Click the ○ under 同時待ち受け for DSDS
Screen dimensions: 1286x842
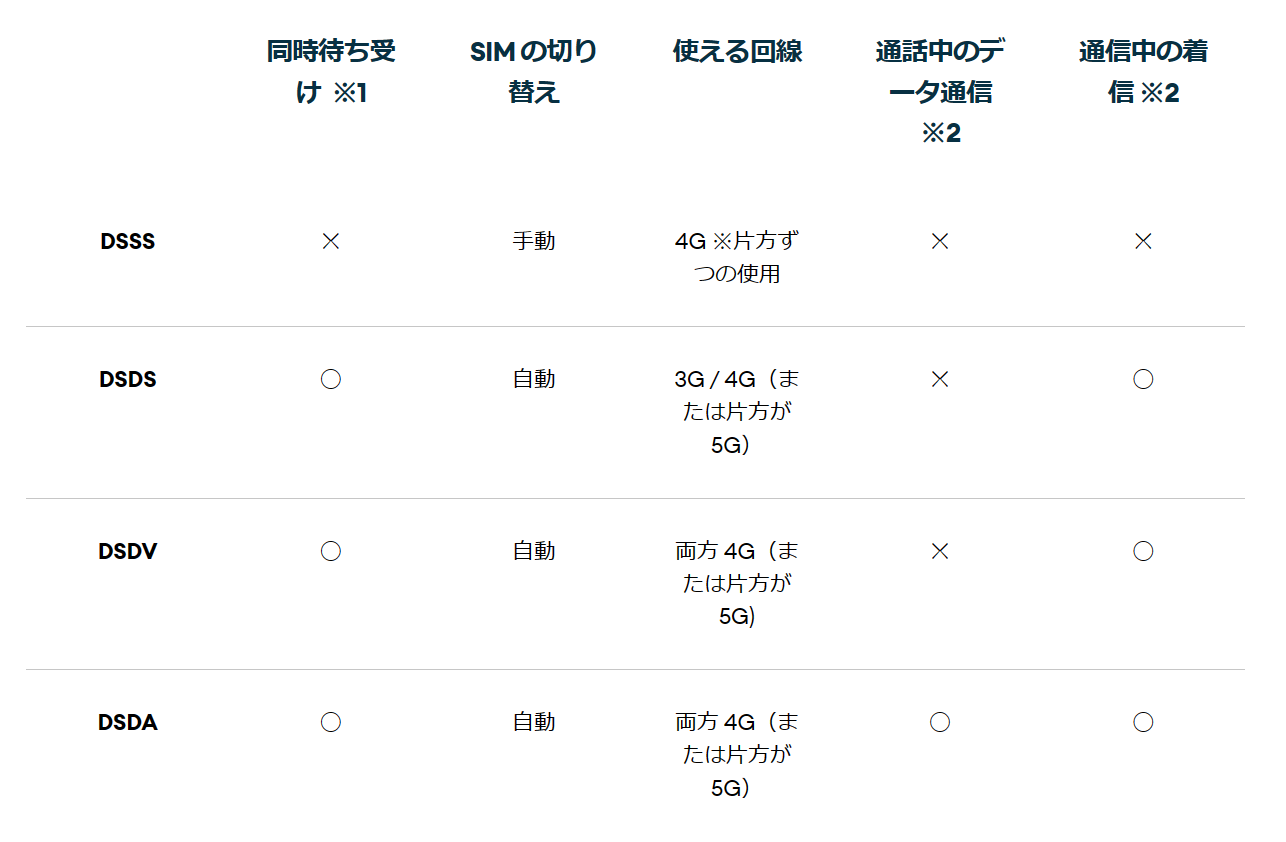331,379
